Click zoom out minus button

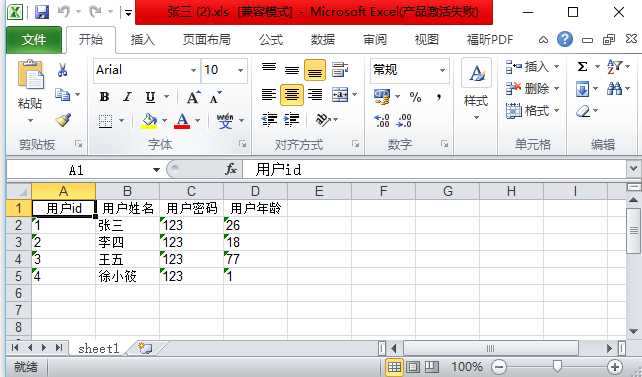tap(499, 367)
